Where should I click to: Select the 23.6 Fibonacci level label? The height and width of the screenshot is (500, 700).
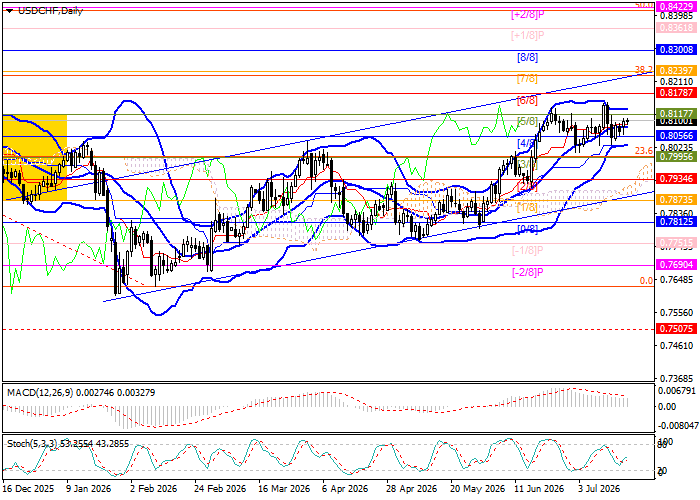click(x=644, y=151)
